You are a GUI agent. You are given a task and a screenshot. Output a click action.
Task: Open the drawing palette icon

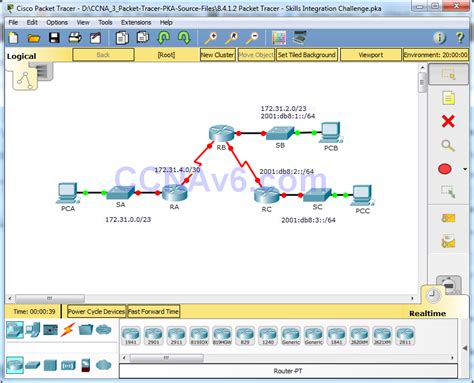click(x=279, y=38)
